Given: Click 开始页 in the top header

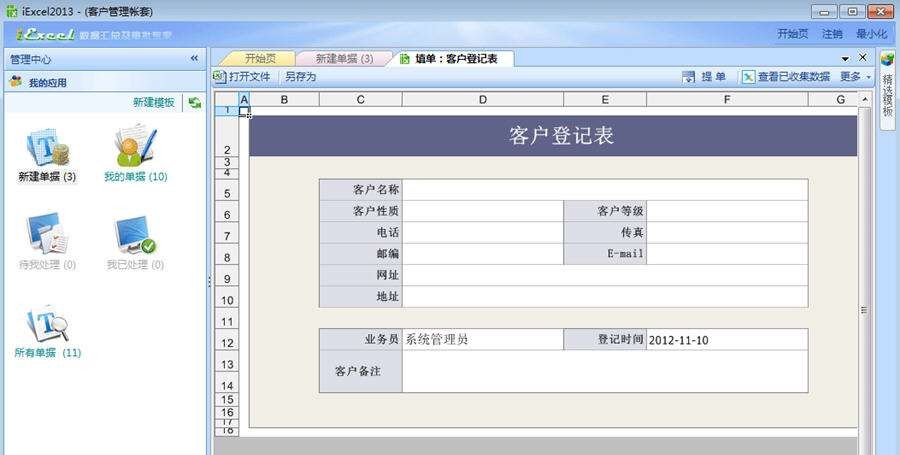Looking at the screenshot, I should point(793,34).
